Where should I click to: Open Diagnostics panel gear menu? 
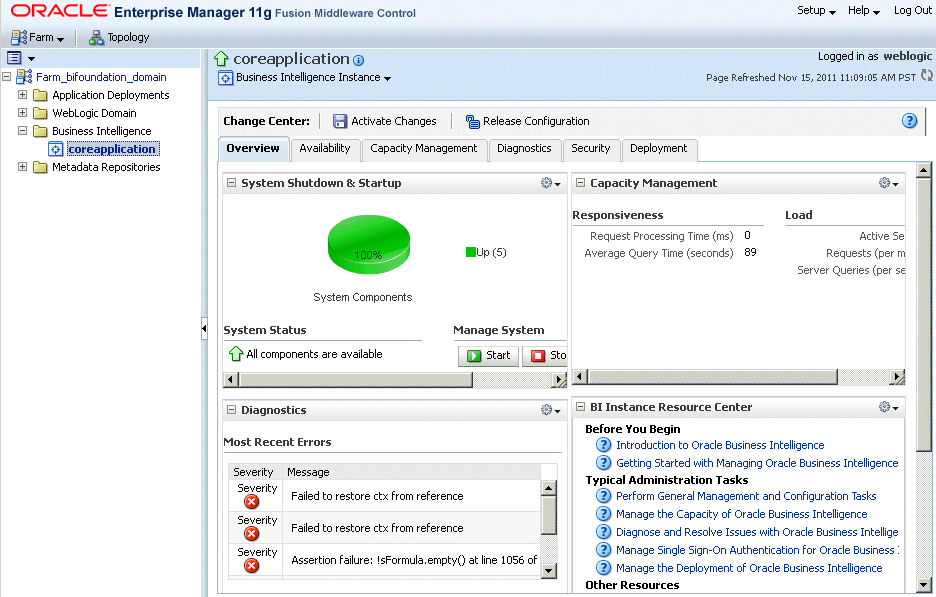click(550, 410)
